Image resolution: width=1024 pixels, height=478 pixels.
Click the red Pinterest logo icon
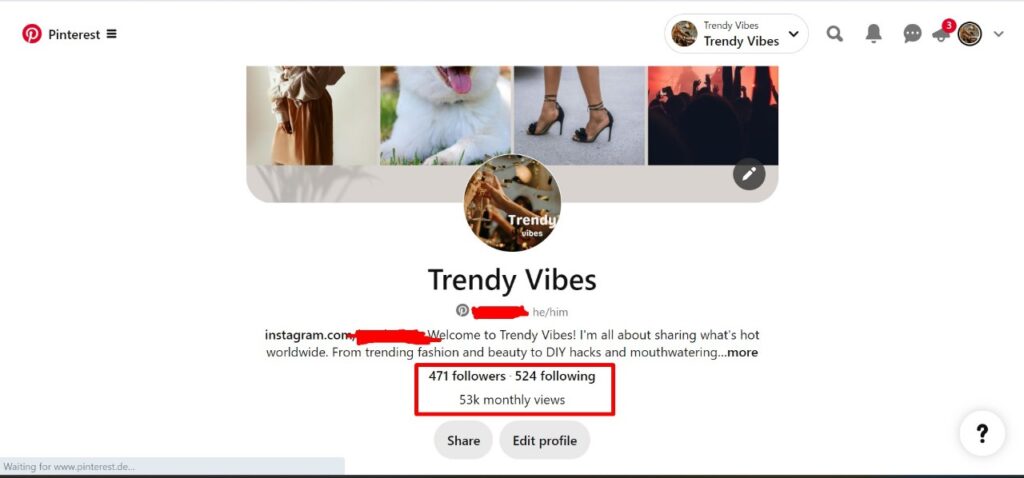31,34
